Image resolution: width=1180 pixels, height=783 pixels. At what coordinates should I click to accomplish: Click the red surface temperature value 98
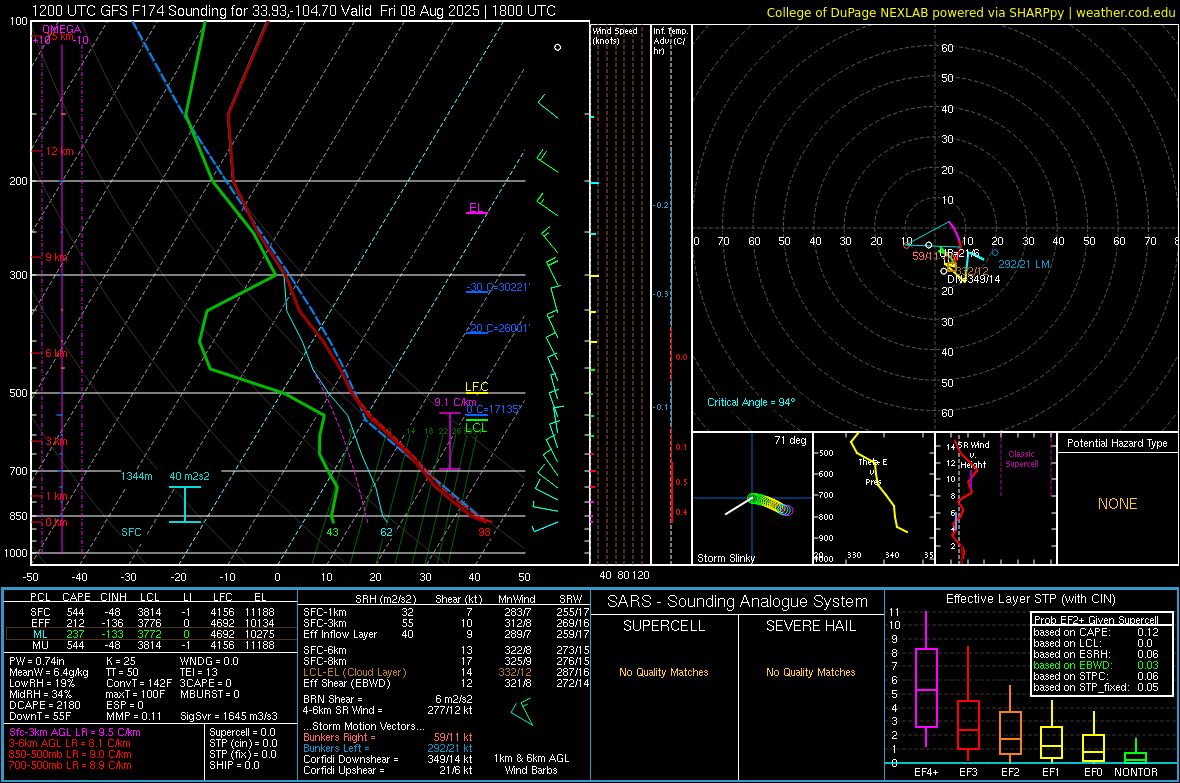pos(484,532)
